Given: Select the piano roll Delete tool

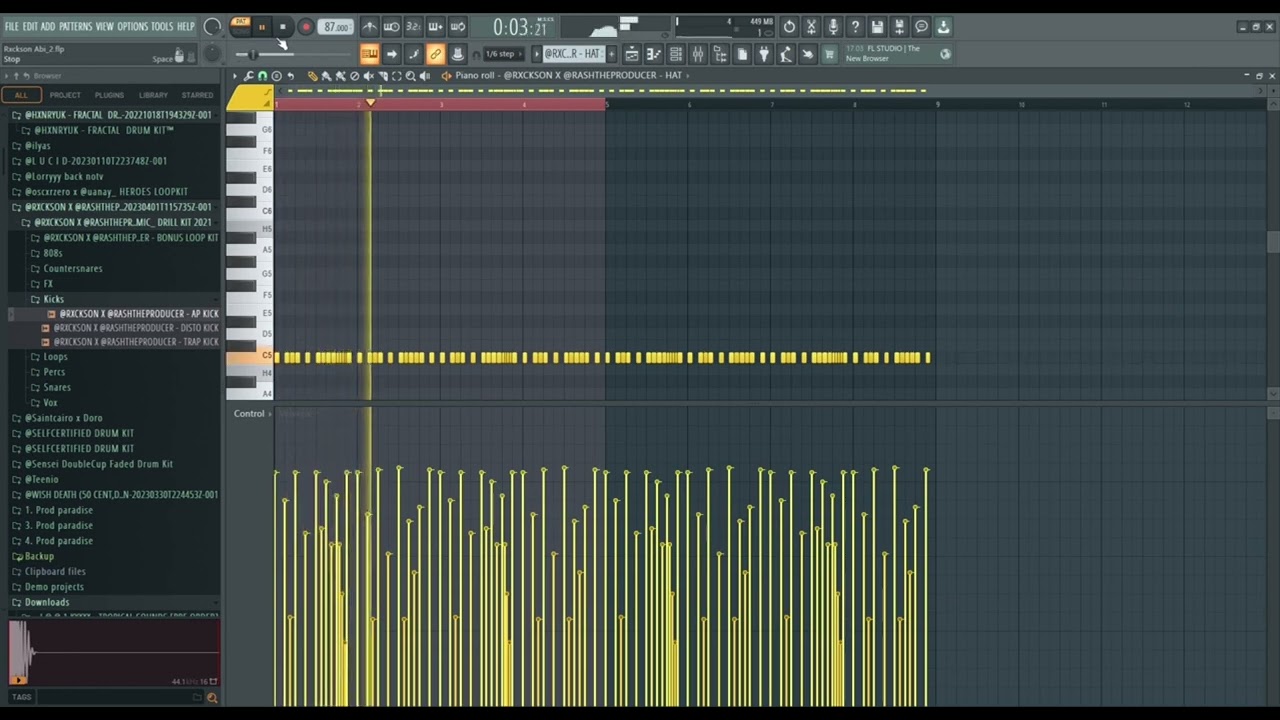Looking at the screenshot, I should [x=354, y=76].
